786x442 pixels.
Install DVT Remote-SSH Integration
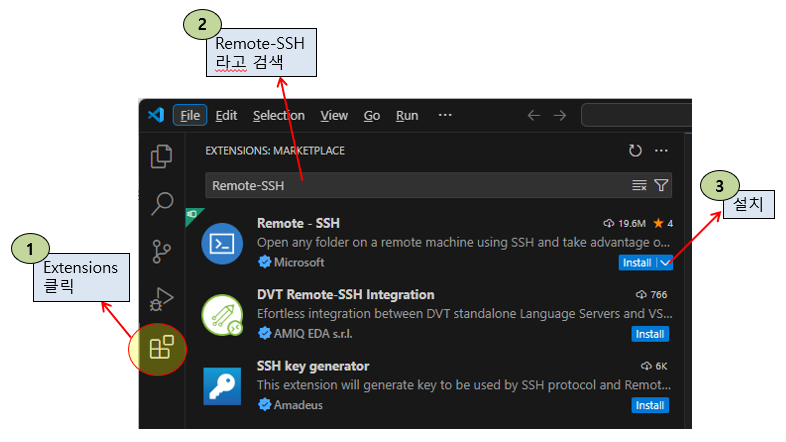(x=650, y=334)
